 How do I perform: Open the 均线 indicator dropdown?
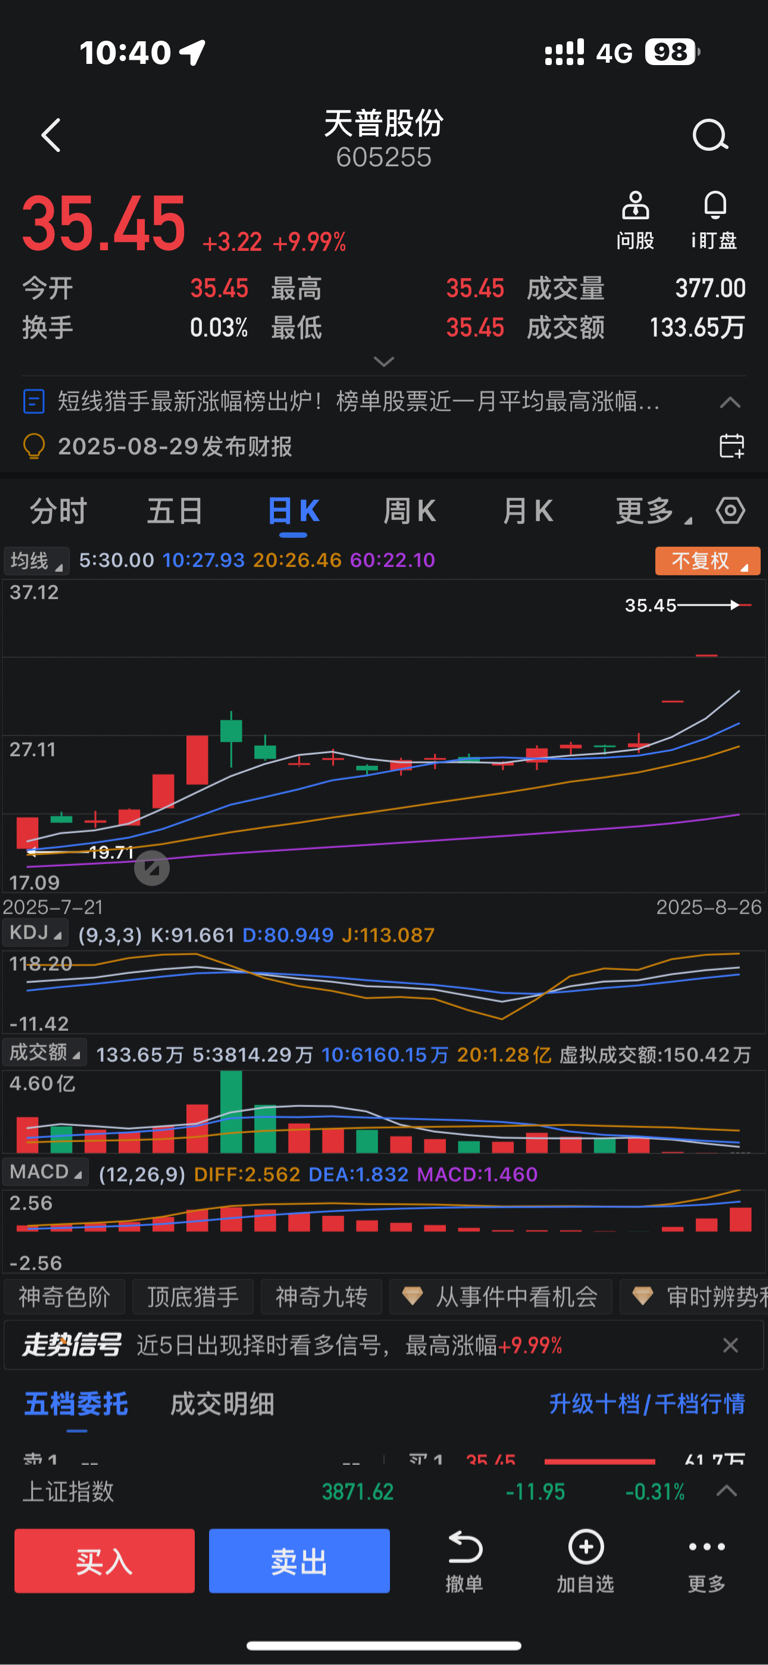click(36, 560)
